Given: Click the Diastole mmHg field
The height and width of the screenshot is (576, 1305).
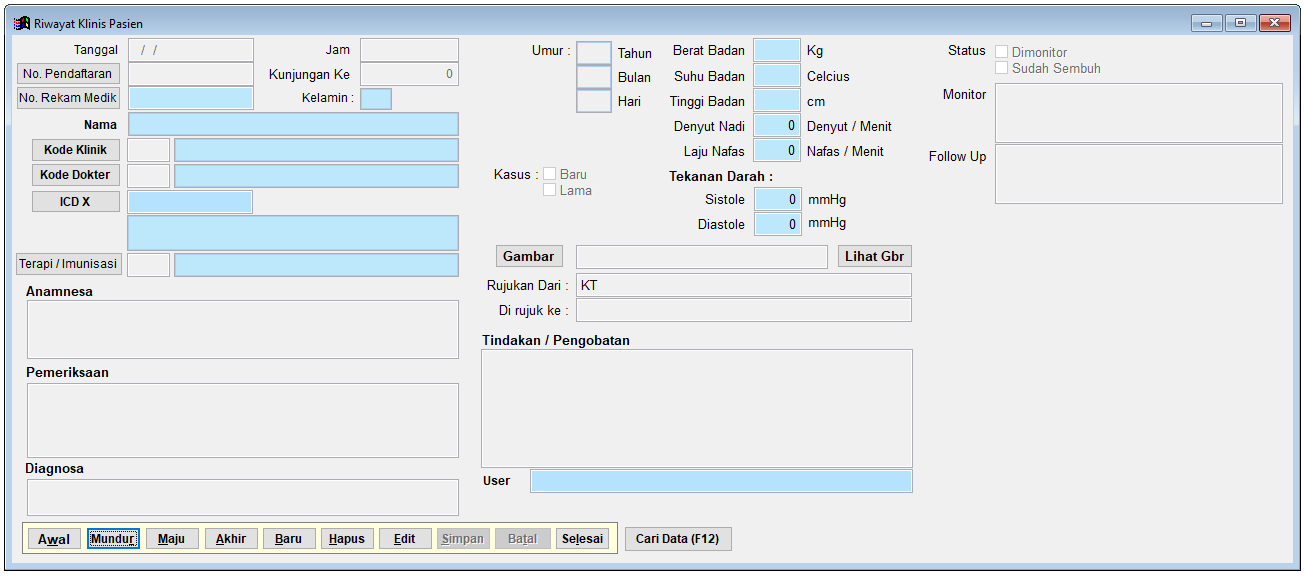Looking at the screenshot, I should (x=777, y=224).
